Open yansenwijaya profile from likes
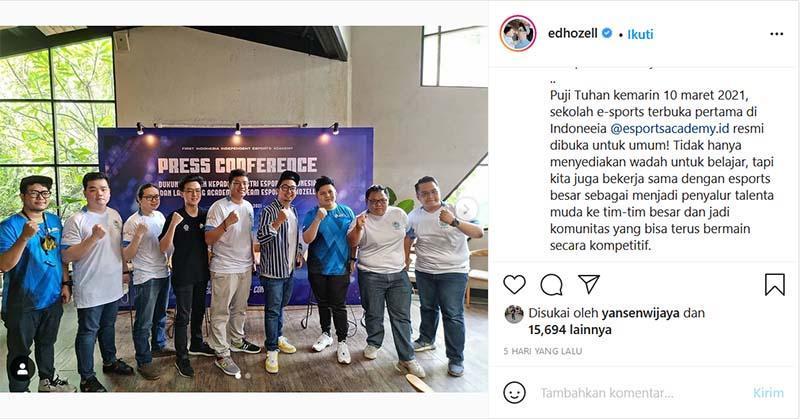This screenshot has height=419, width=800. pos(640,313)
